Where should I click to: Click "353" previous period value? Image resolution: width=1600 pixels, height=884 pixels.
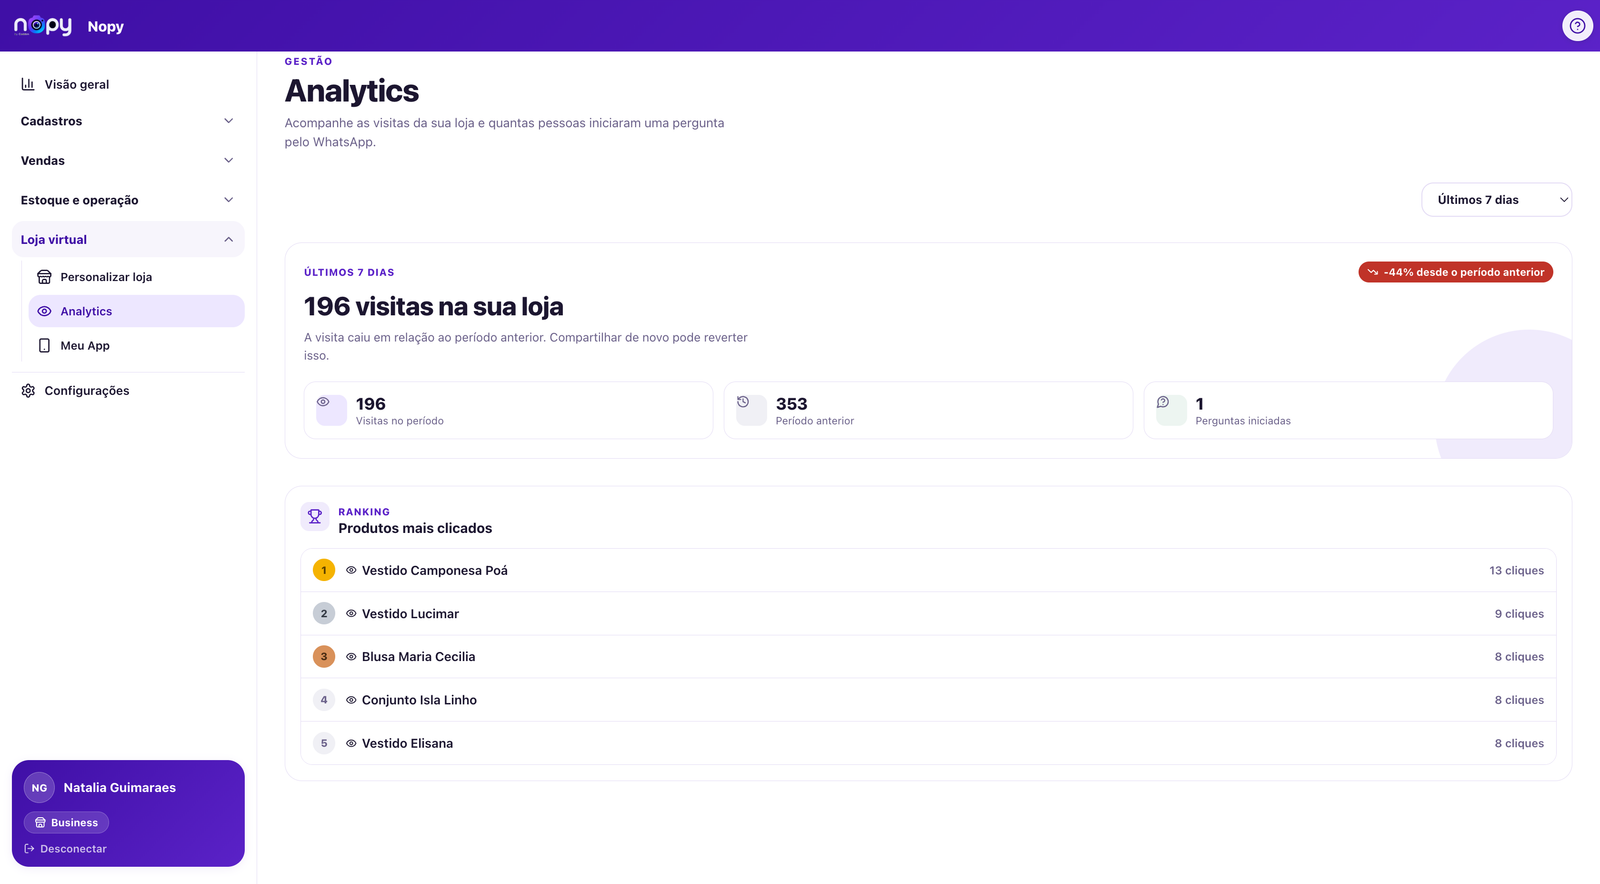(791, 404)
